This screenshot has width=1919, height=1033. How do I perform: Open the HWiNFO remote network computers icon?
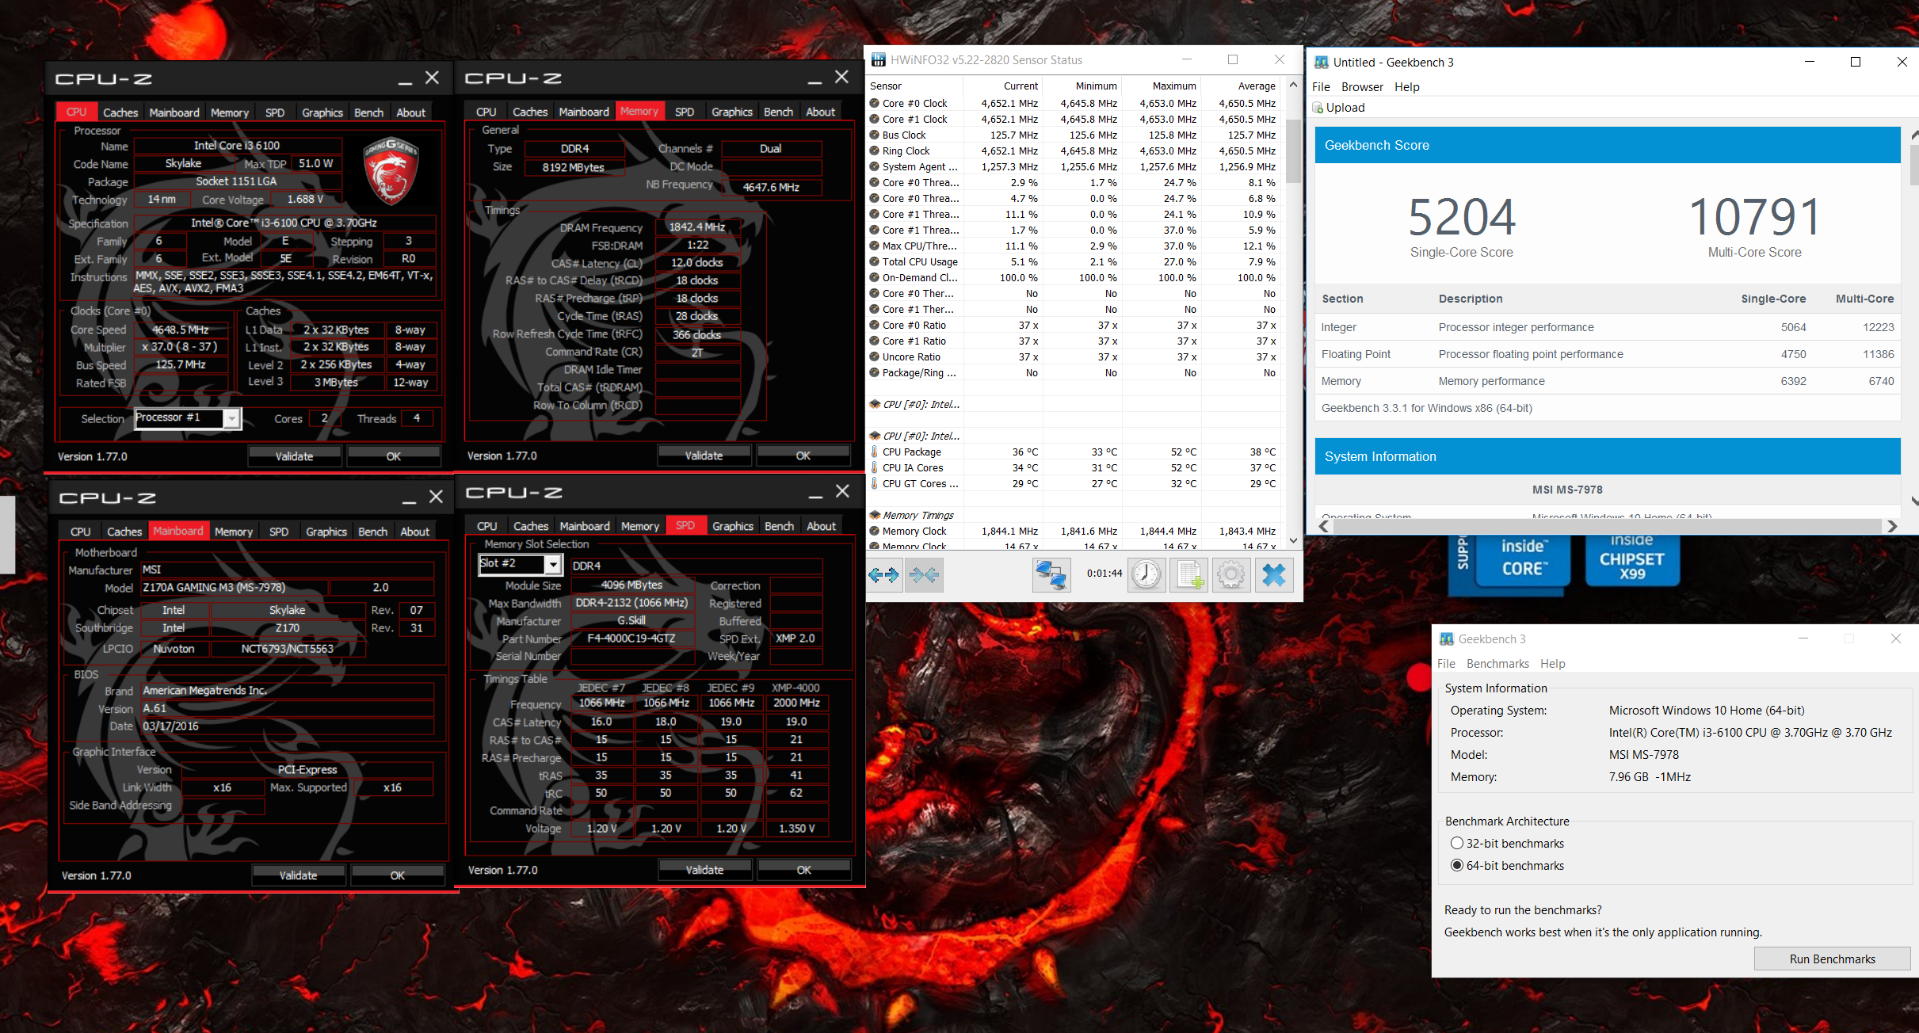(x=1051, y=575)
